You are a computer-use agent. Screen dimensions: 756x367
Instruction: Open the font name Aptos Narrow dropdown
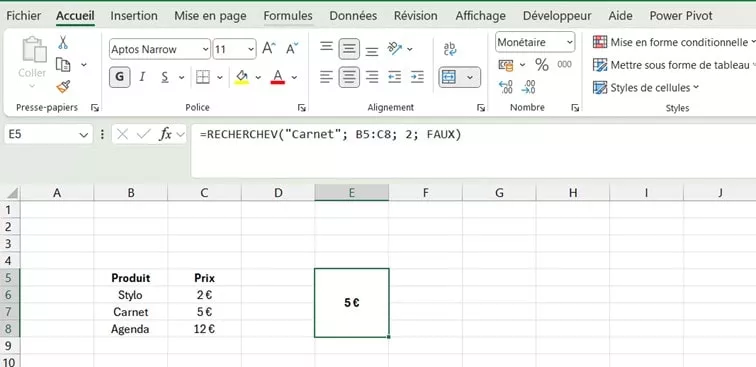pos(206,49)
